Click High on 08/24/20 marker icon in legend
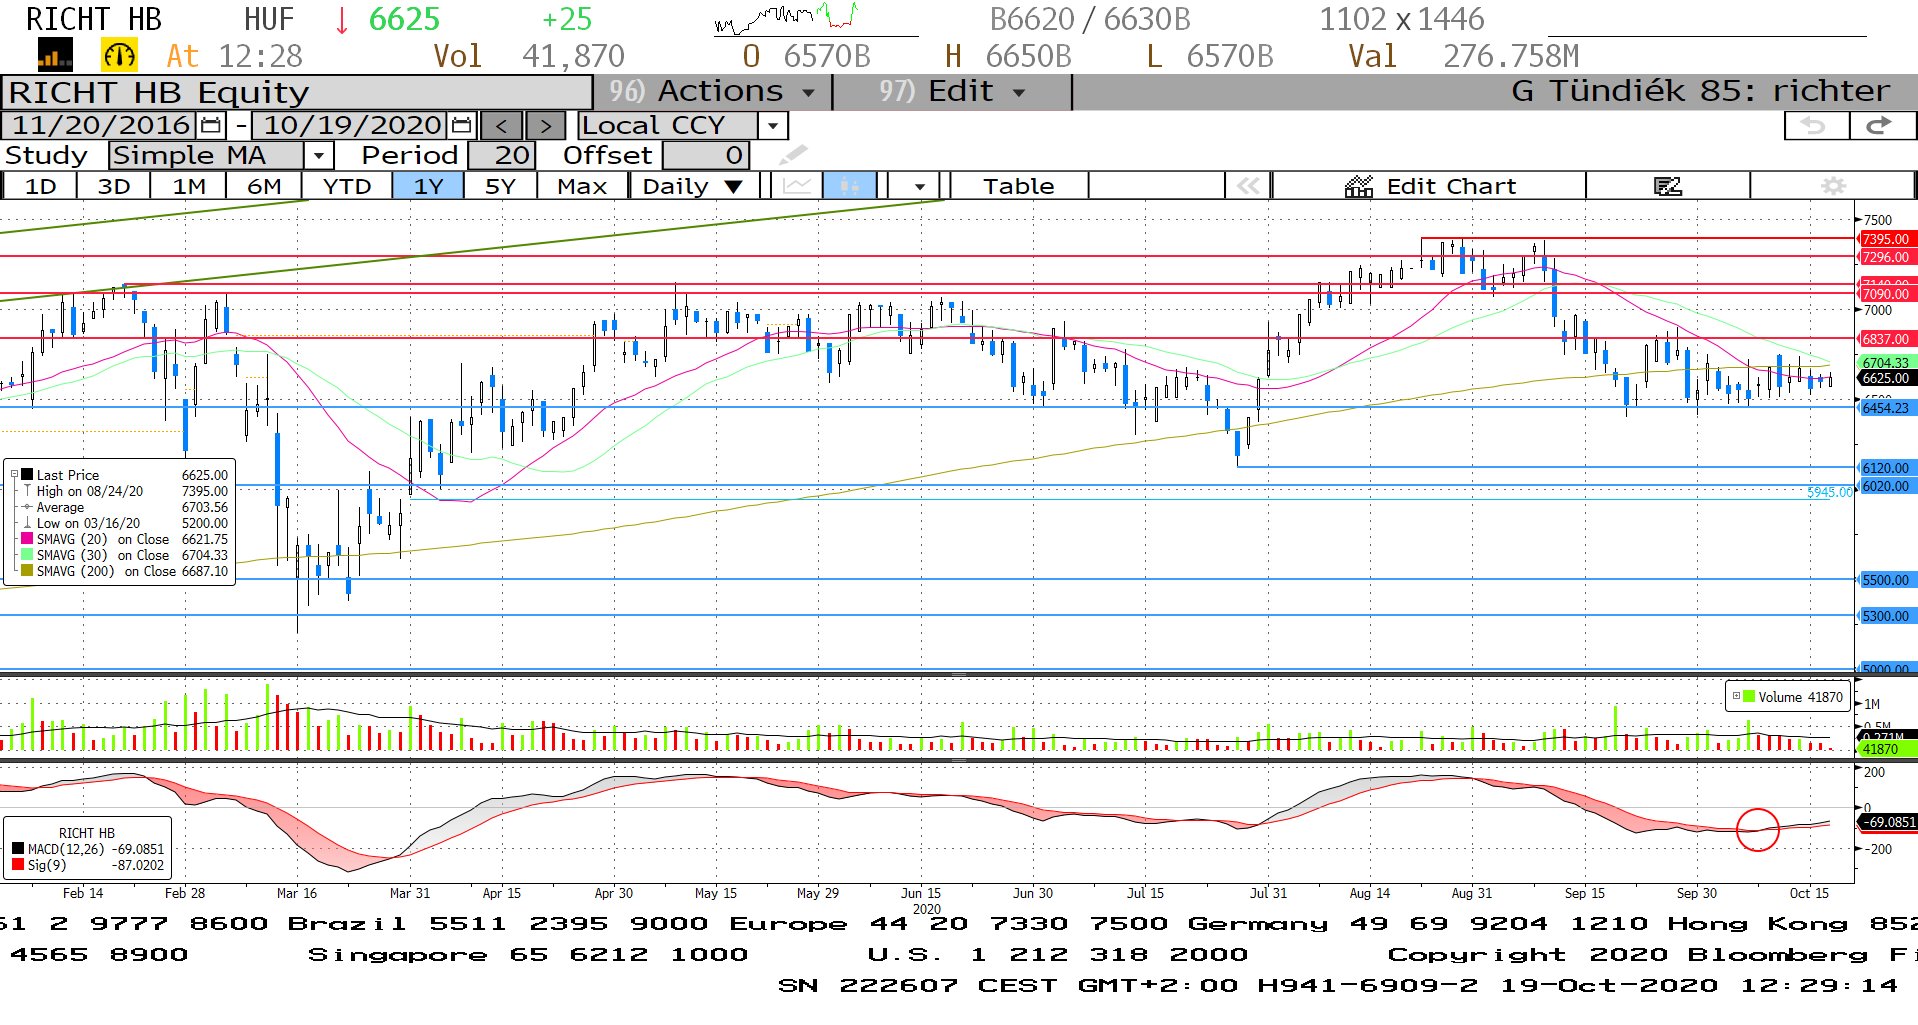This screenshot has height=1025, width=1918. coord(28,491)
